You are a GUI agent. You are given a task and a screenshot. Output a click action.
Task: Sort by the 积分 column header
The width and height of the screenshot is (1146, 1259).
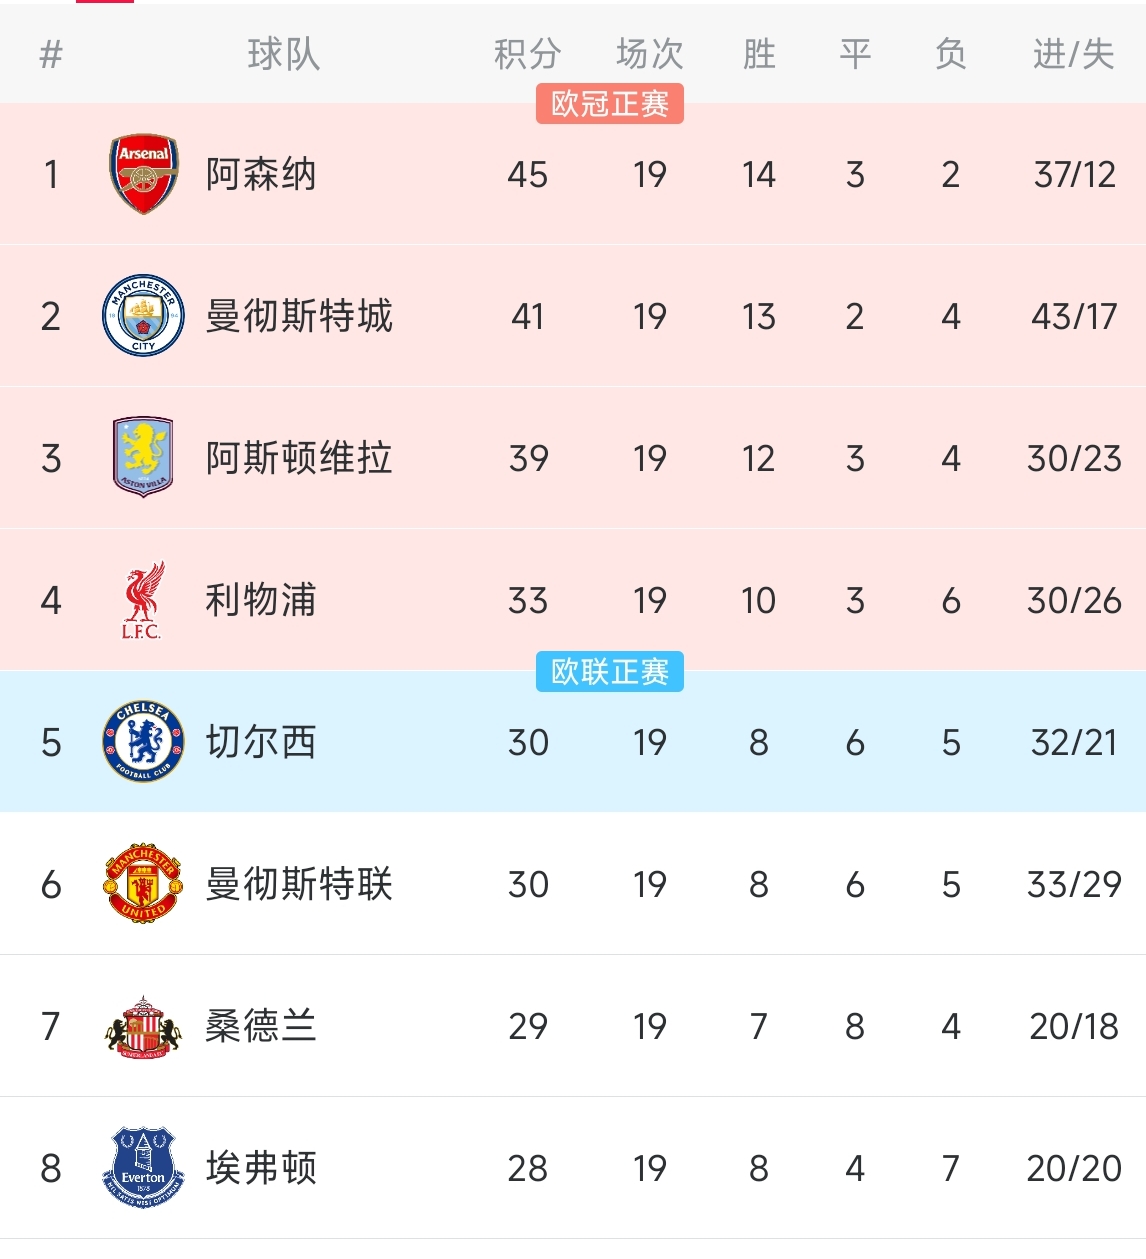pyautogui.click(x=527, y=54)
